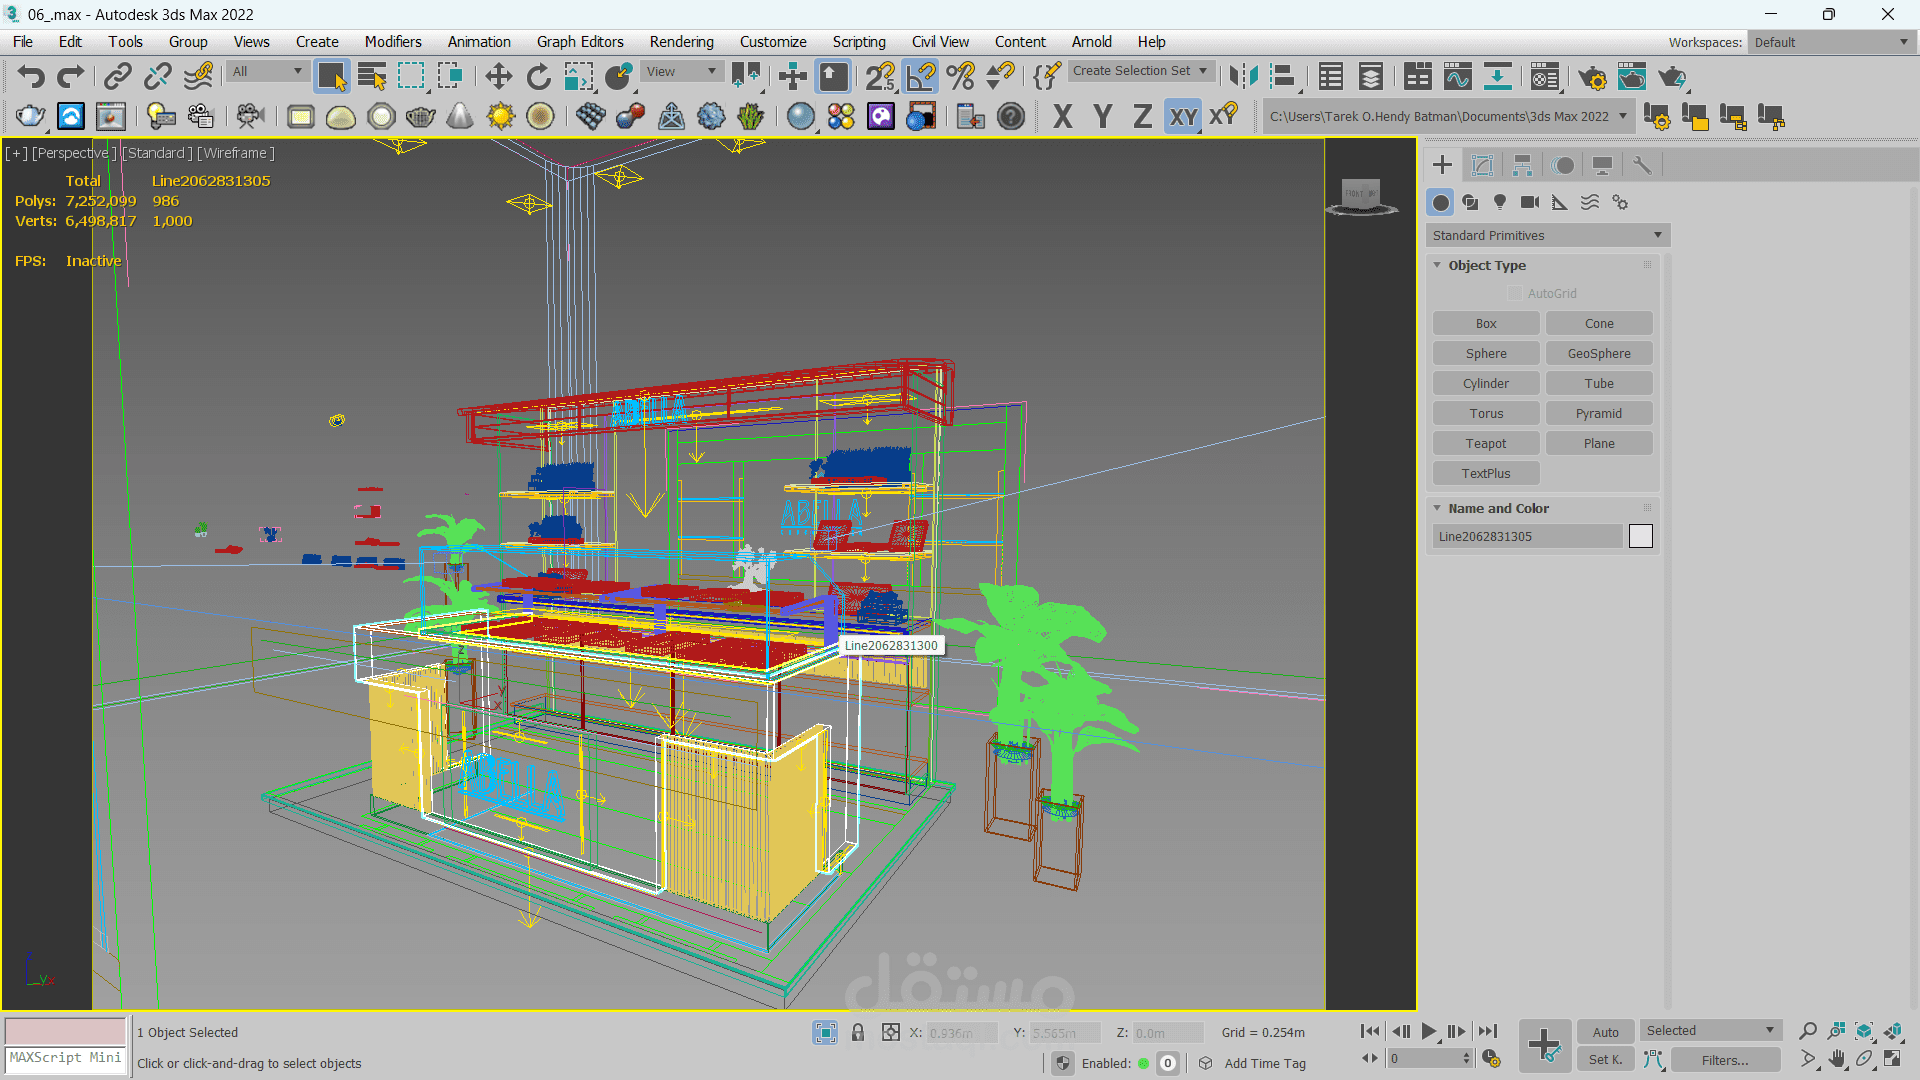Toggle the Angle Snap icon
The height and width of the screenshot is (1080, 1920).
[x=920, y=77]
